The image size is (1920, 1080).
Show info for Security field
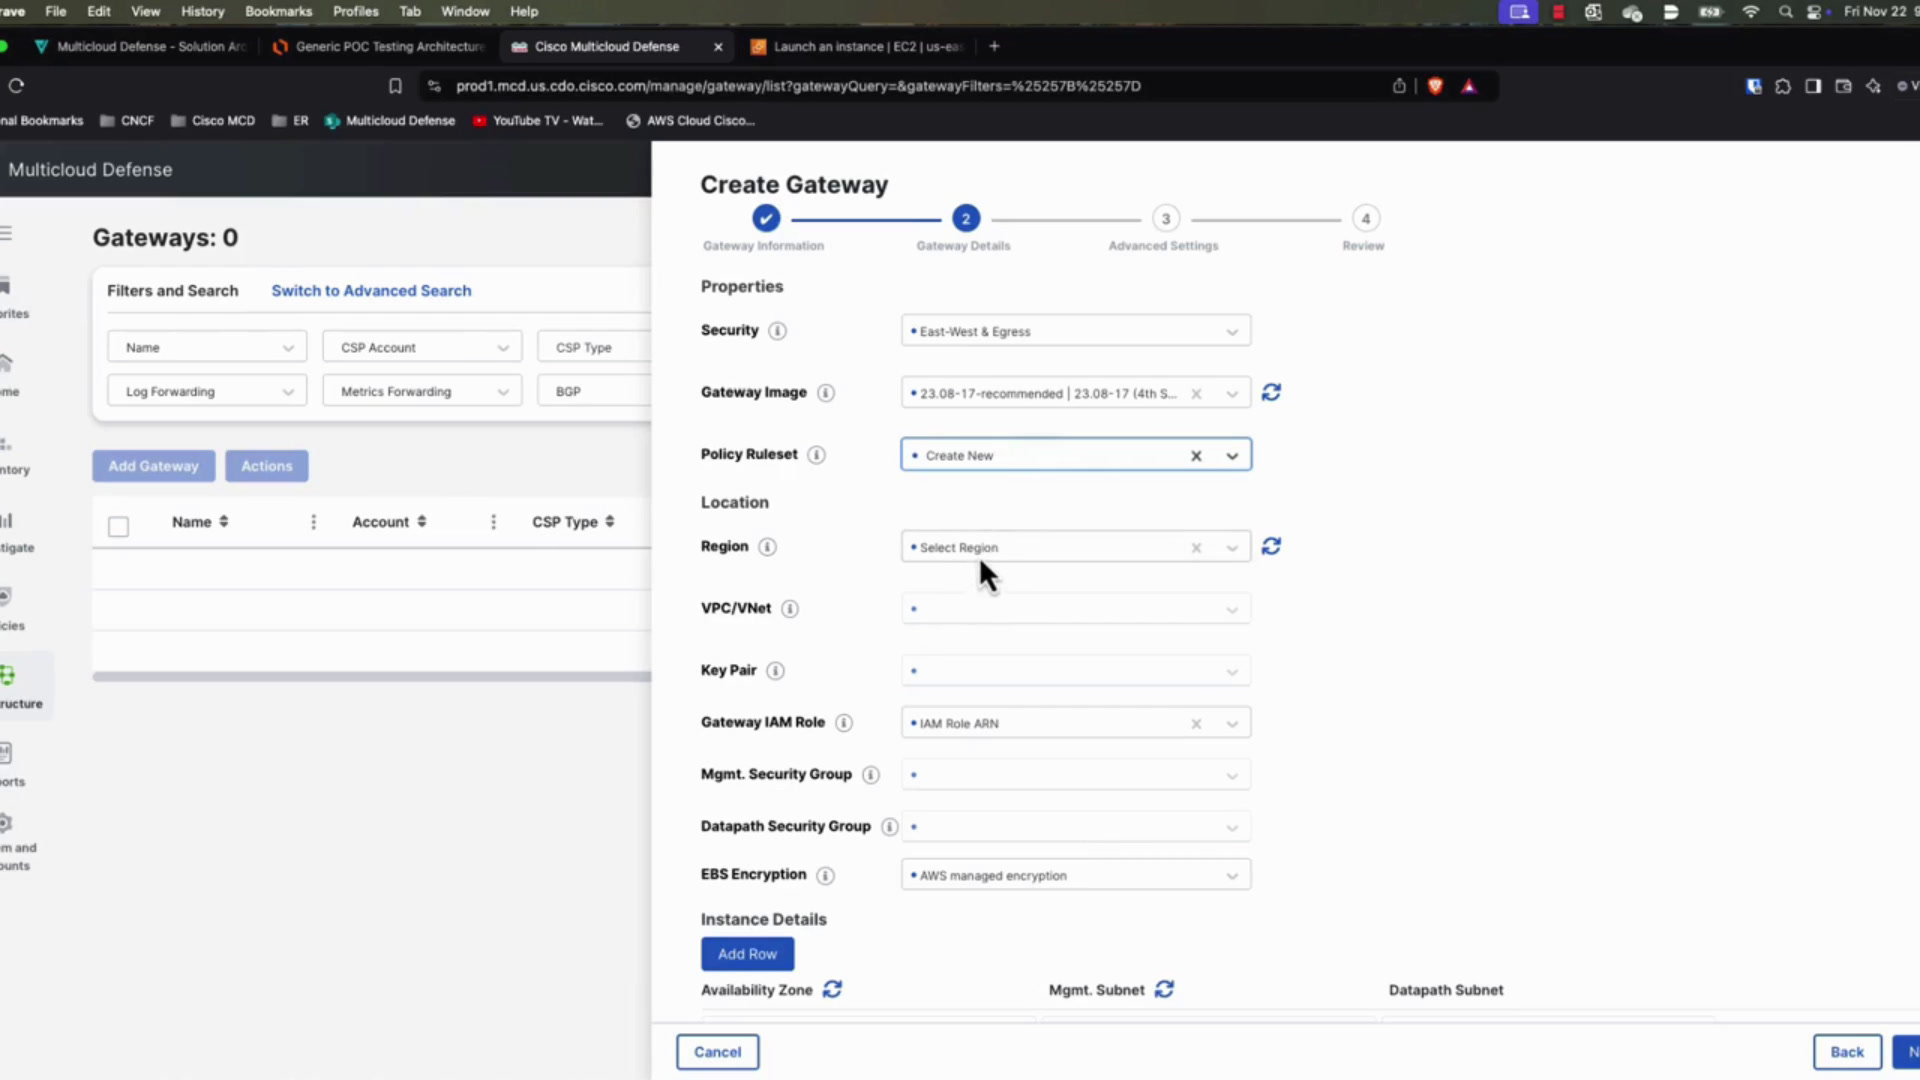click(777, 331)
